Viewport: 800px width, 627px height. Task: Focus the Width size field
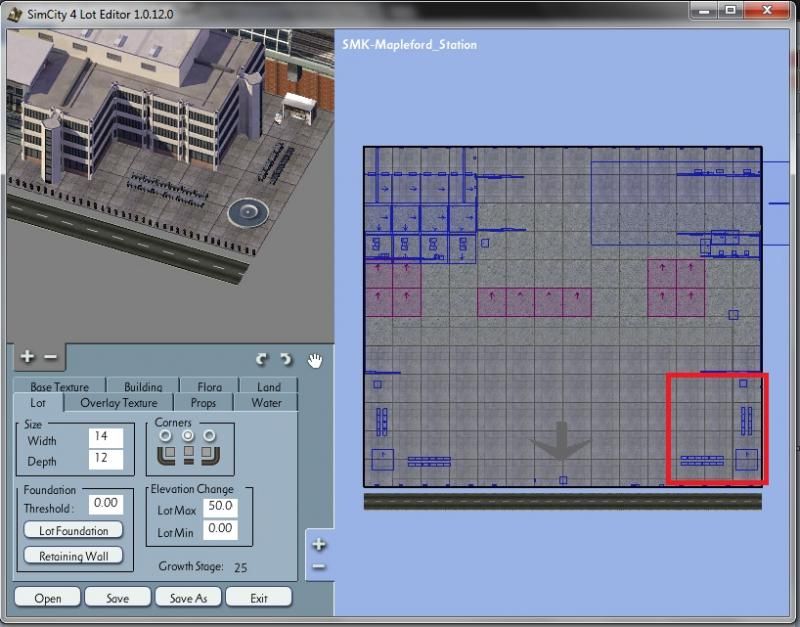pos(106,437)
